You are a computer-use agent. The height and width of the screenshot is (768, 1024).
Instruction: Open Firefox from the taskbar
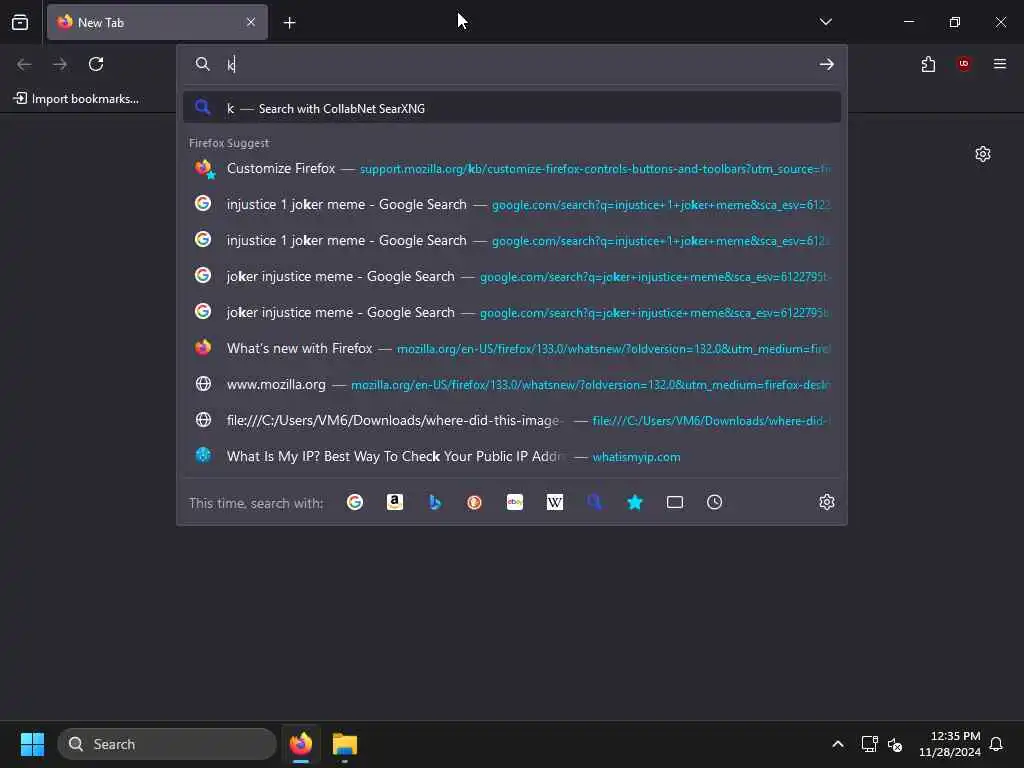[300, 744]
